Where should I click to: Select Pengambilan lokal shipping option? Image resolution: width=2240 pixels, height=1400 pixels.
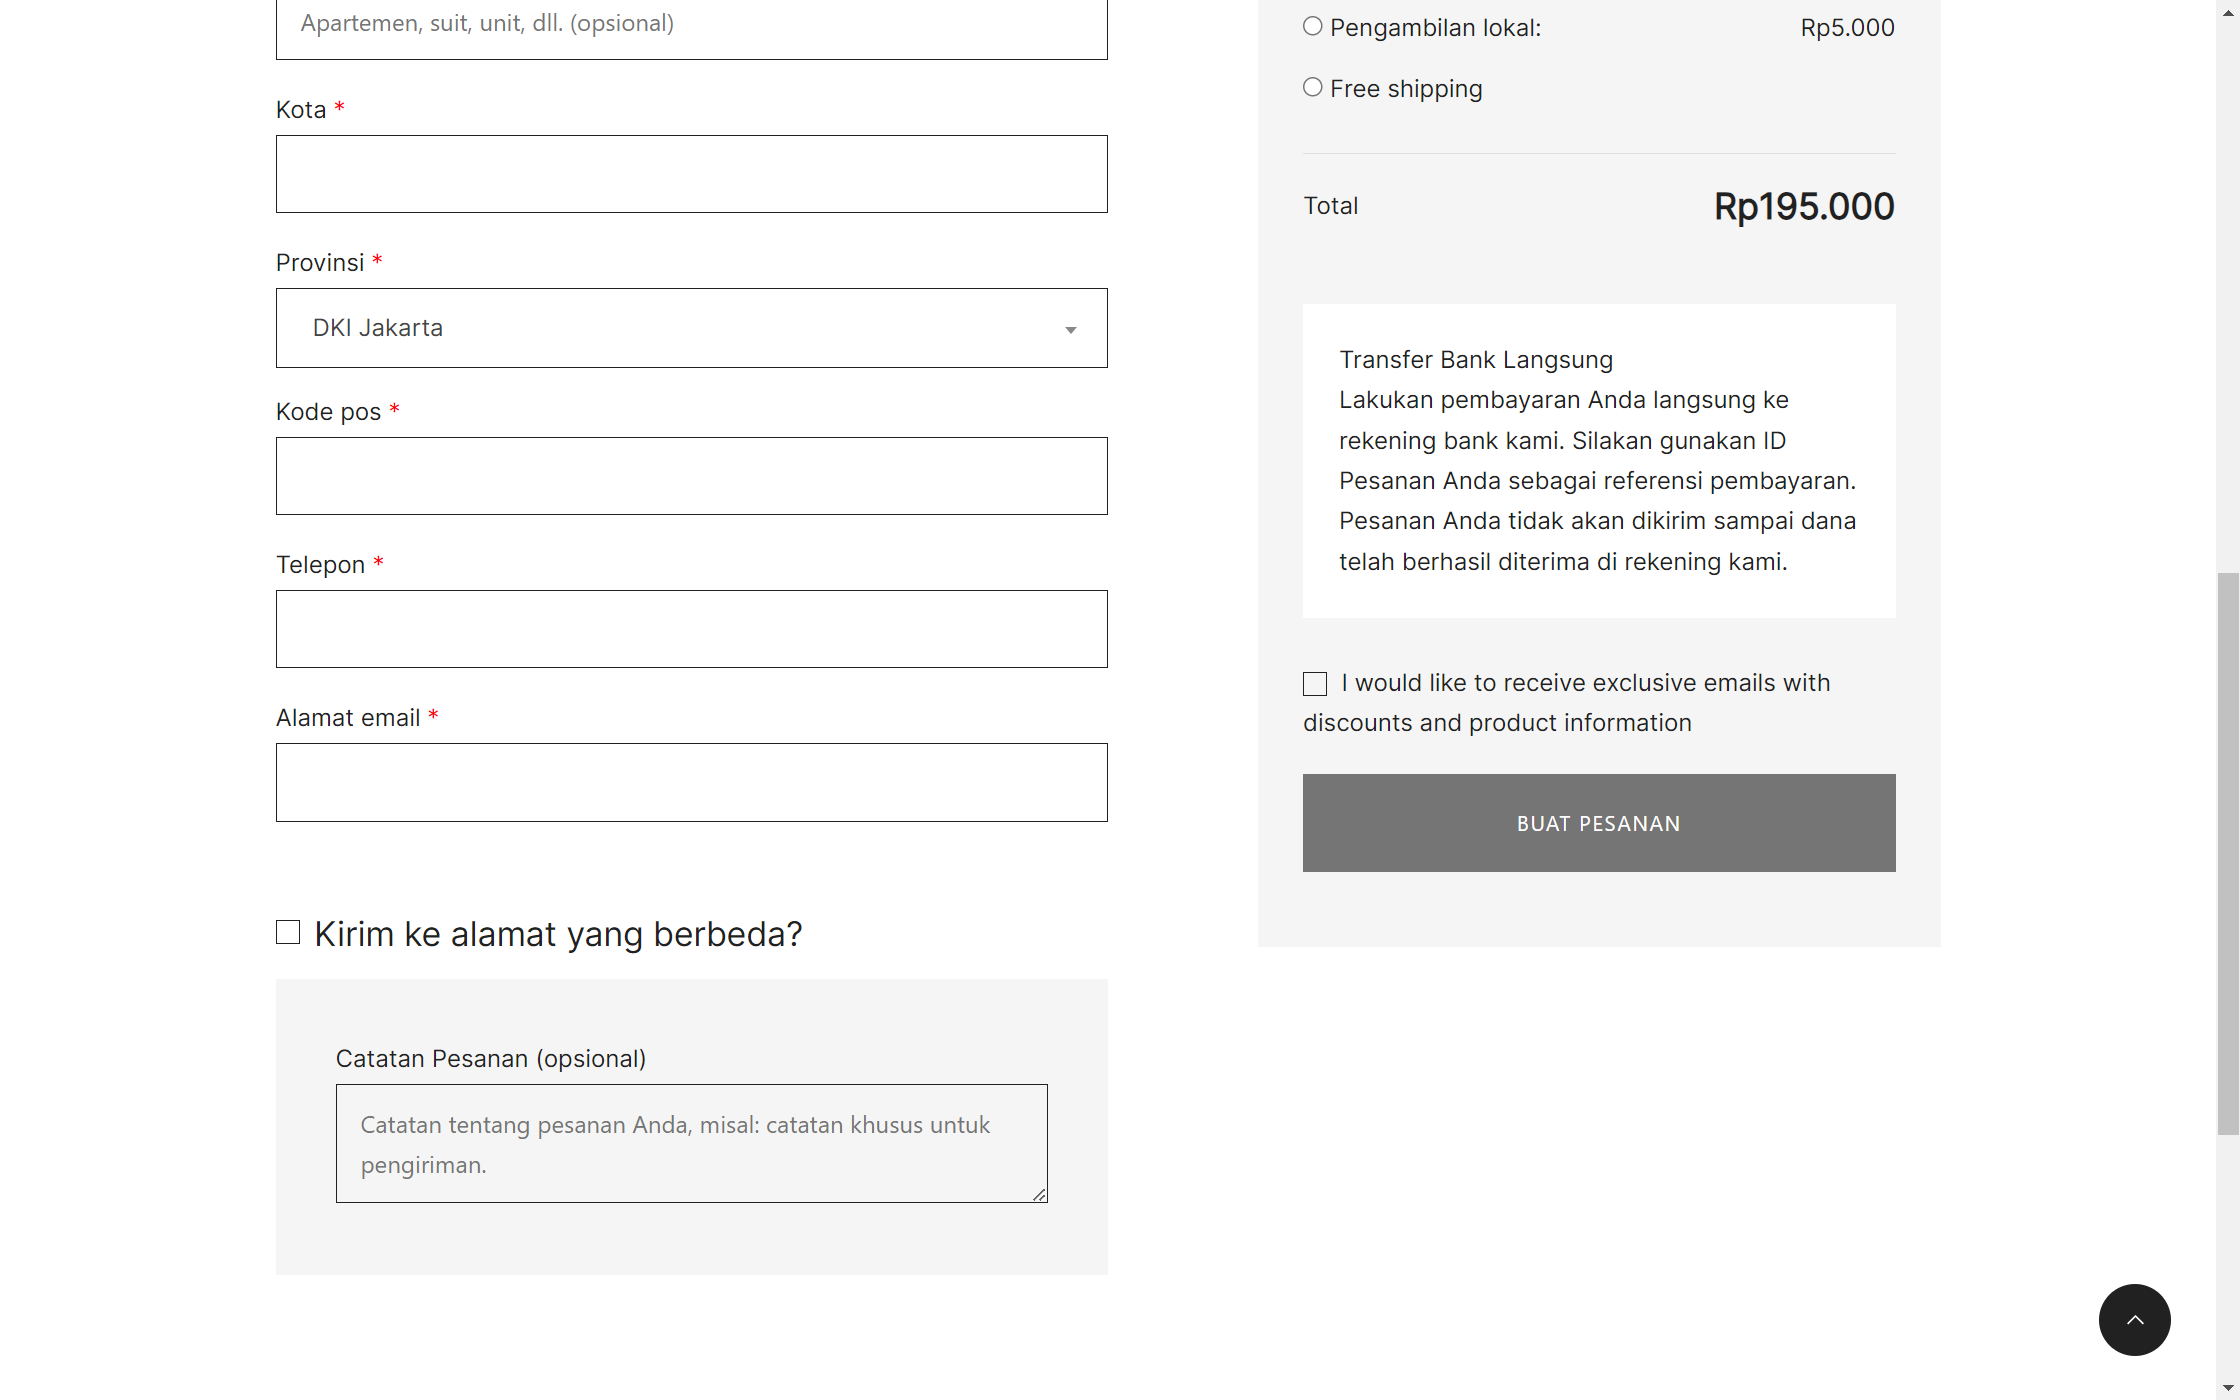pos(1312,27)
